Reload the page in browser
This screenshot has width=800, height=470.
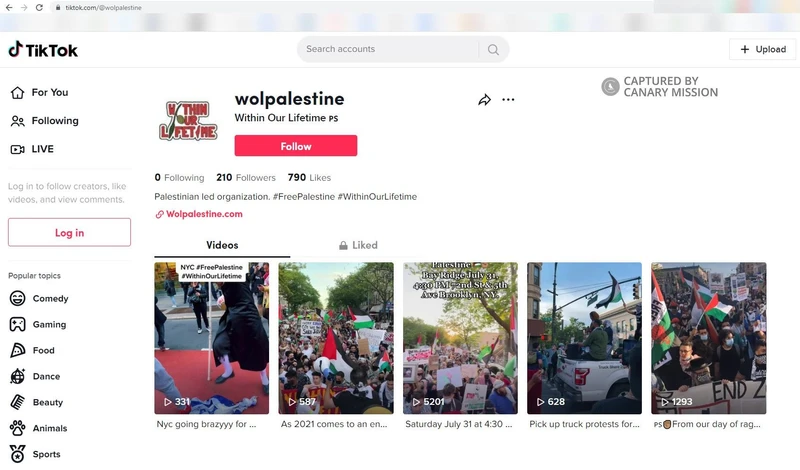click(x=39, y=8)
